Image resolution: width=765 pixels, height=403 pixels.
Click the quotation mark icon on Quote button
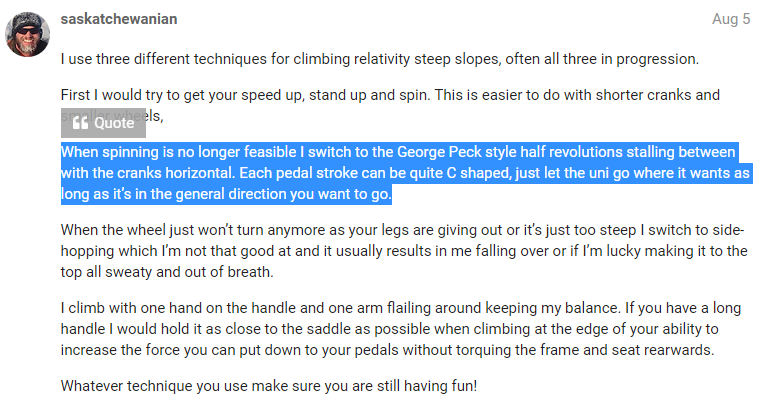pyautogui.click(x=79, y=123)
